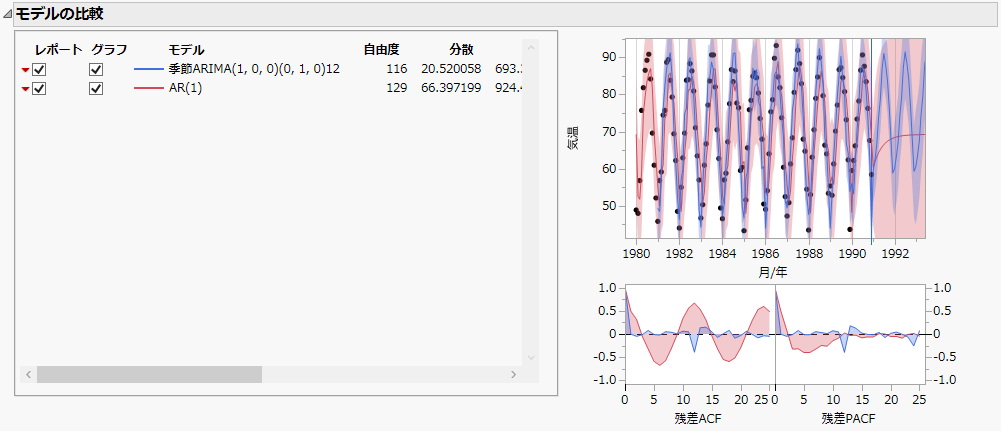1001x431 pixels.
Task: Click the red line swatch for AR(1)
Action: 149,89
